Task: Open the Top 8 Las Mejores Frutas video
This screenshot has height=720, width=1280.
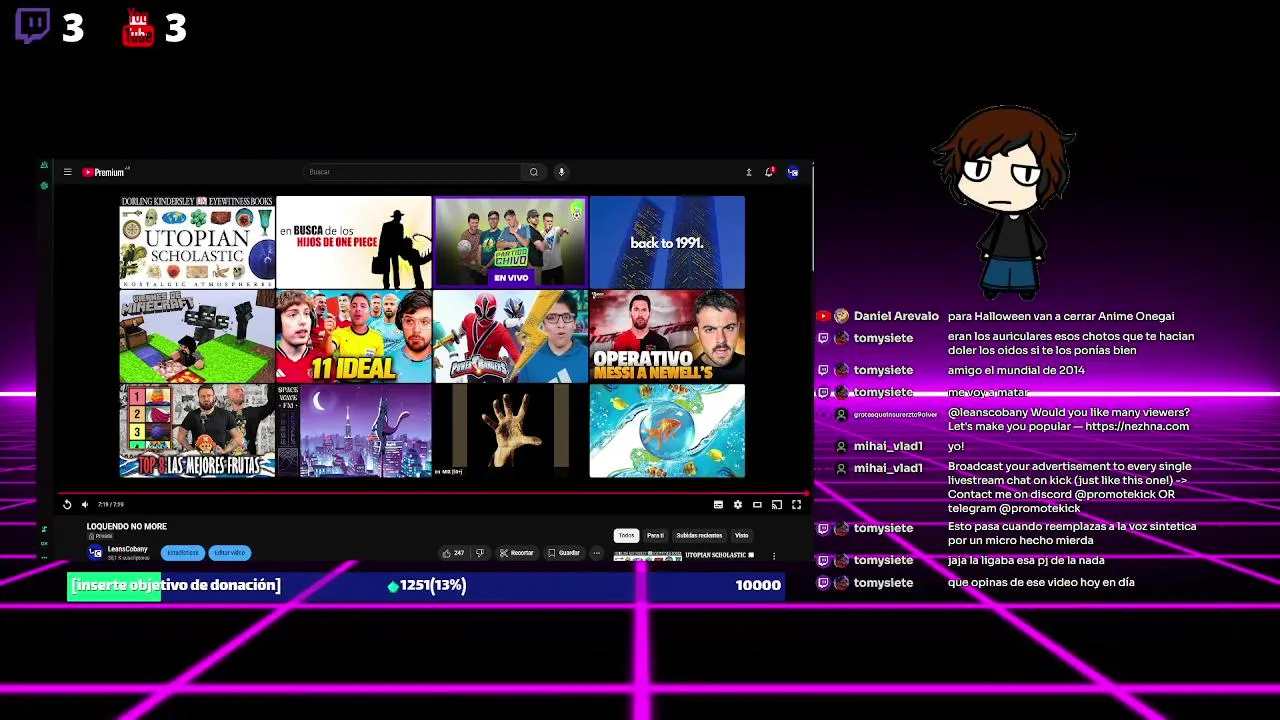Action: 197,430
